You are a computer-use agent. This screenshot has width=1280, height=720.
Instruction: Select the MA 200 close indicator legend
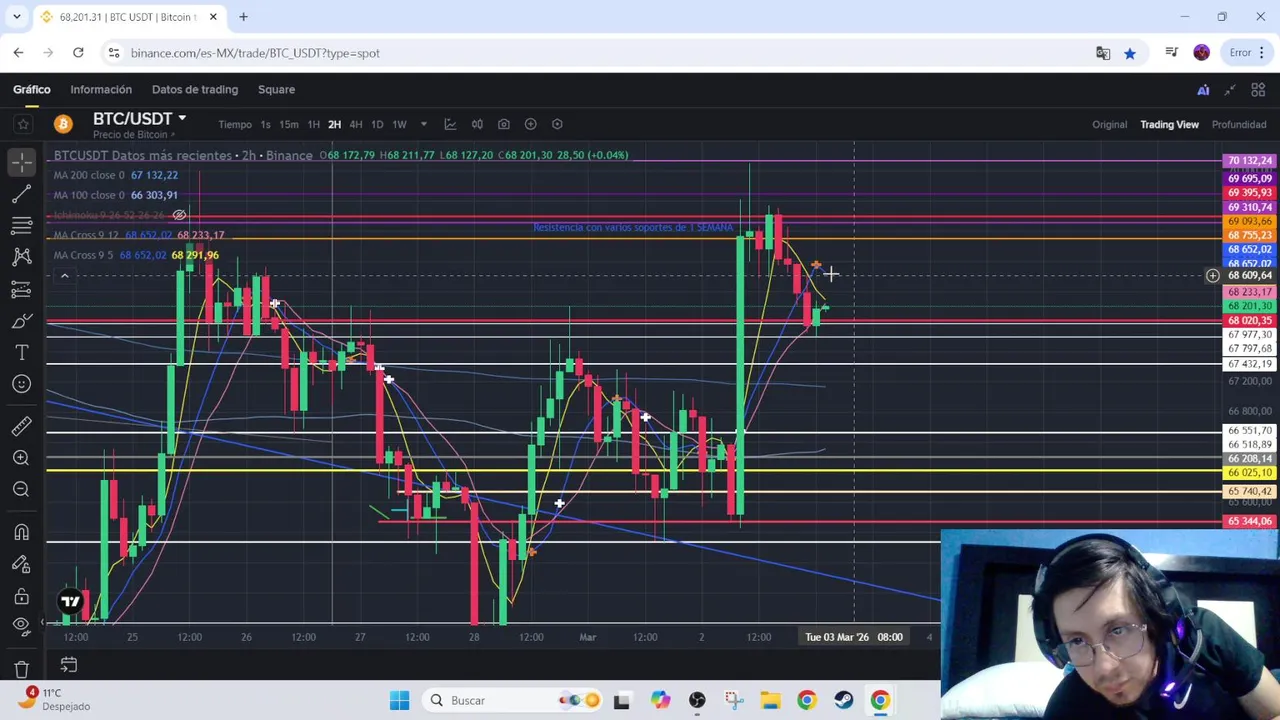coord(115,175)
